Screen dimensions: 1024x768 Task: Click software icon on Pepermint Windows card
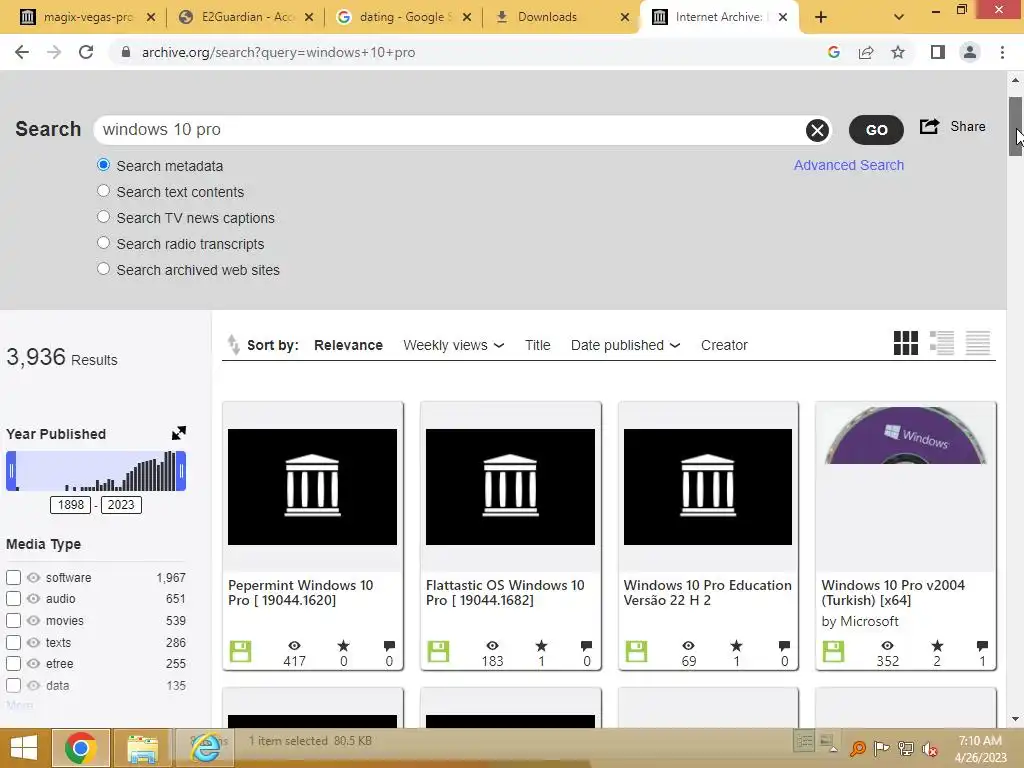click(x=240, y=651)
